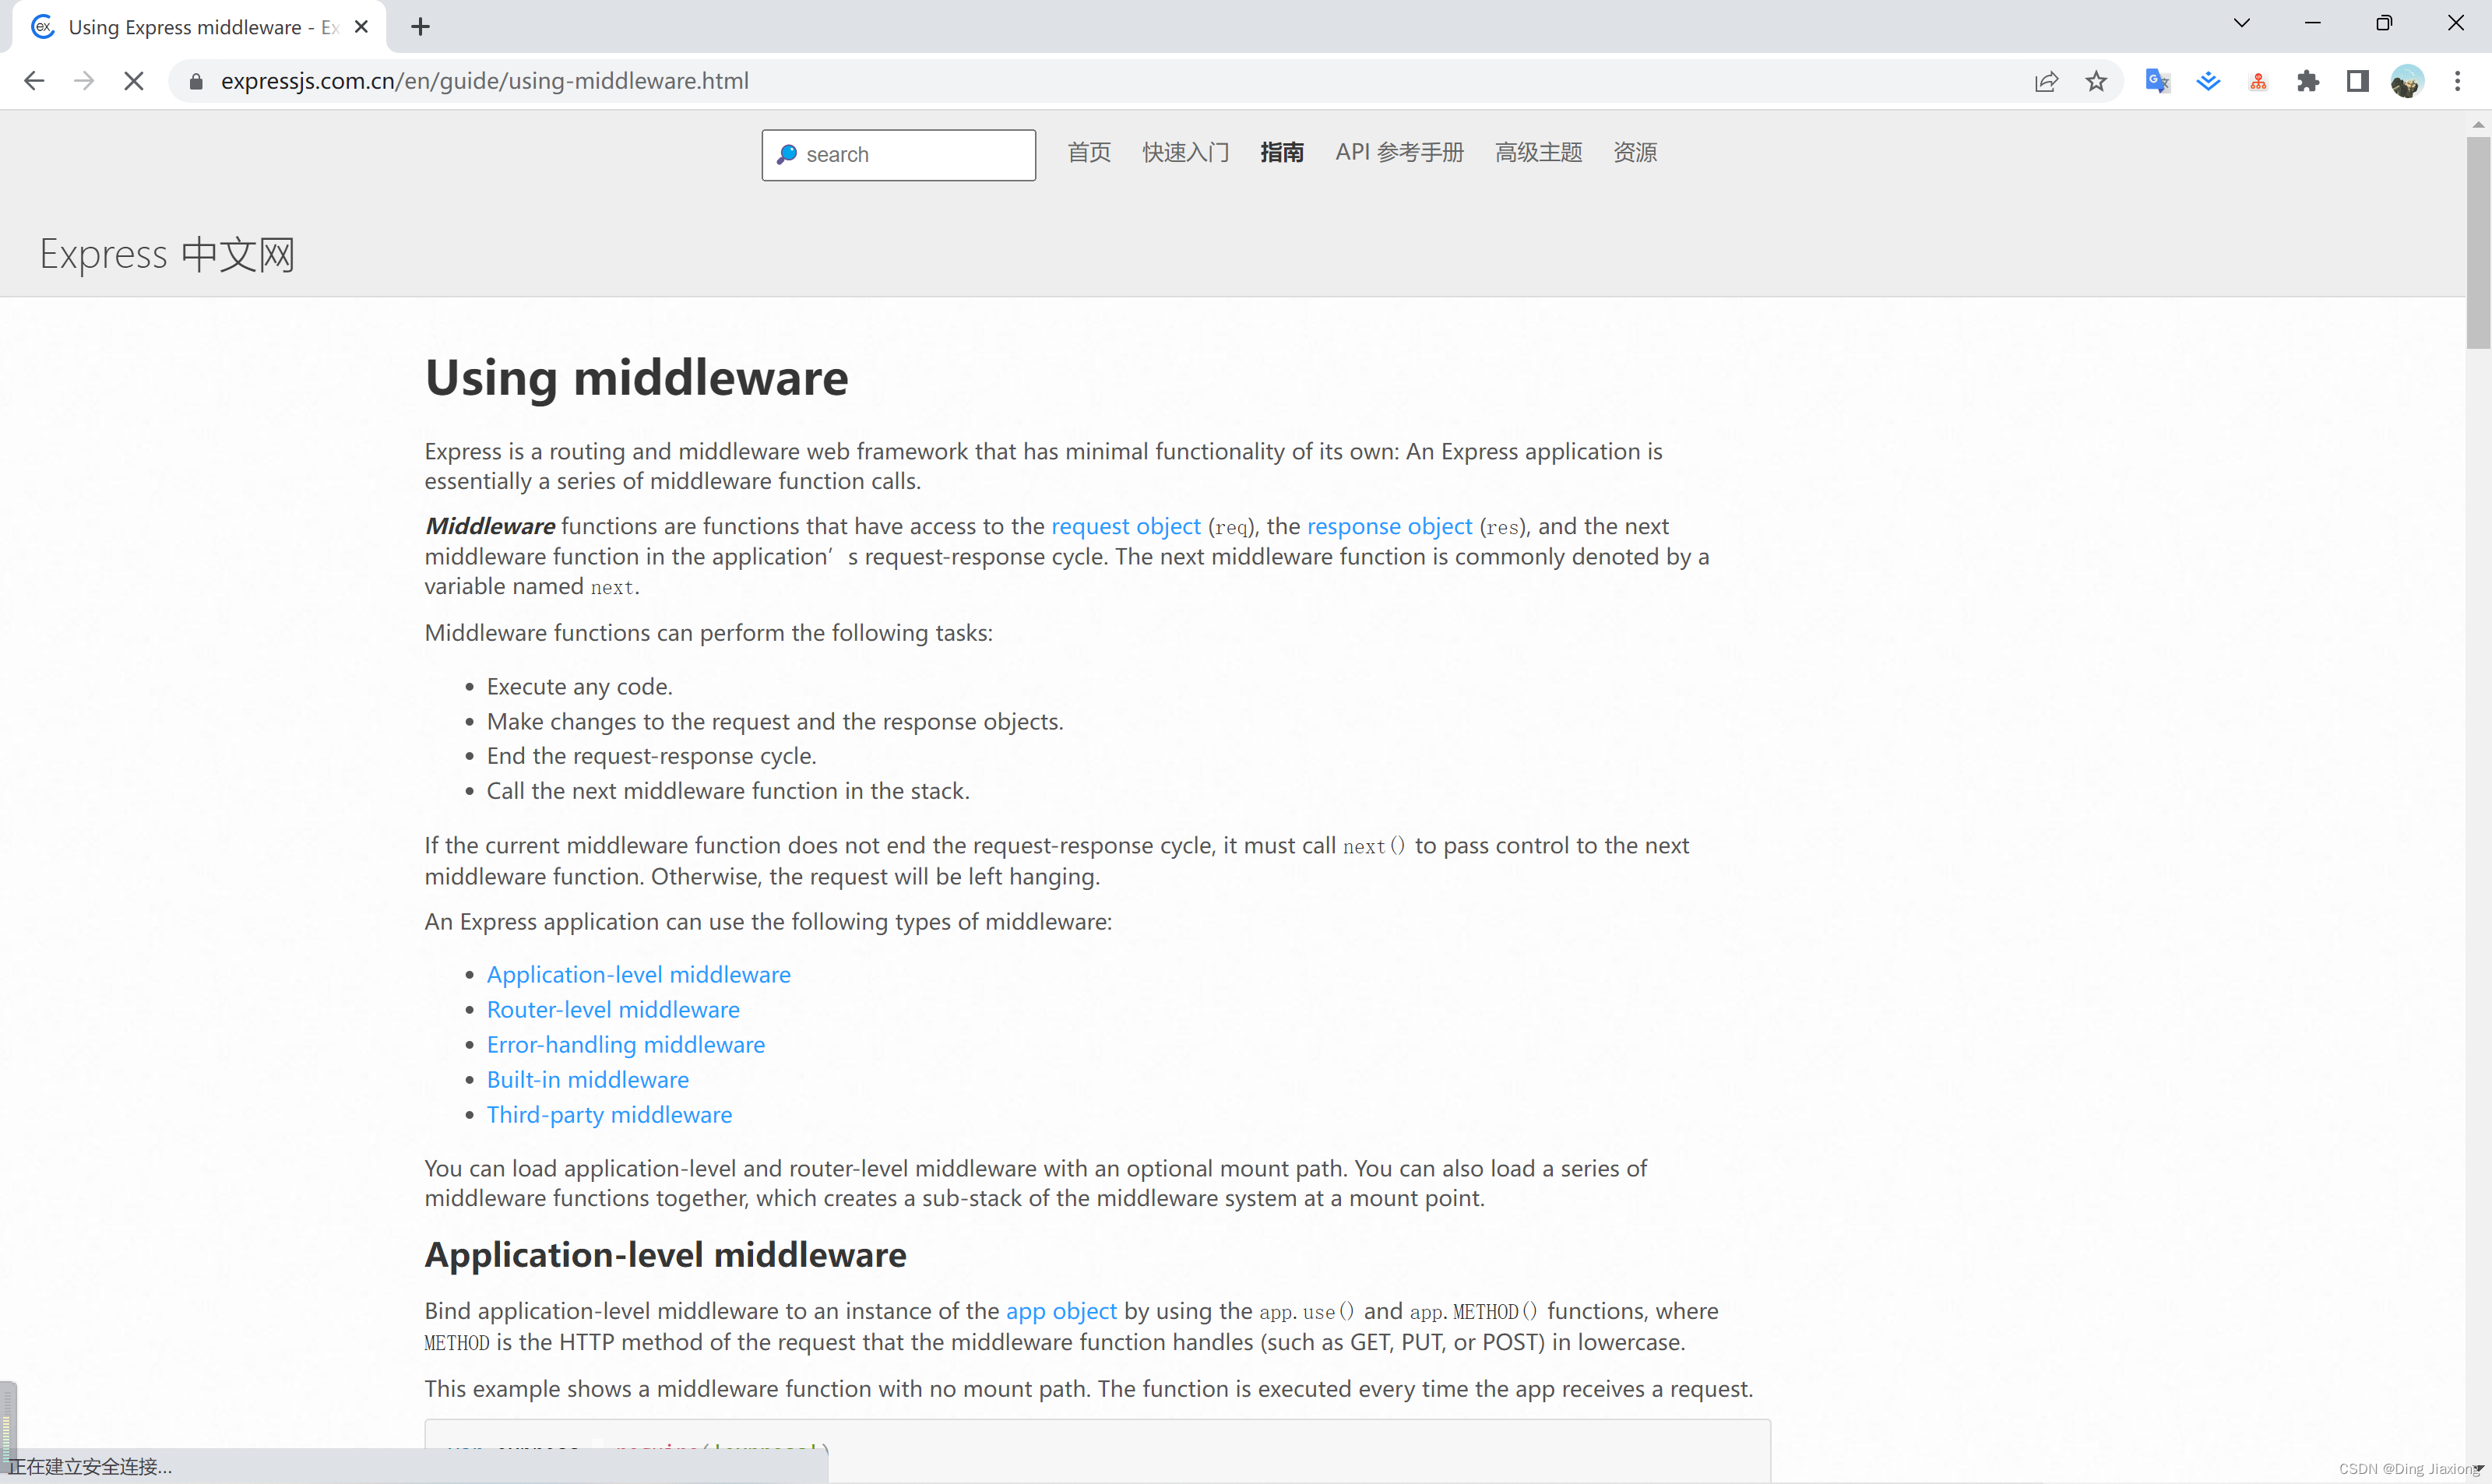
Task: Open the red sitemap-style extension
Action: click(x=2258, y=81)
